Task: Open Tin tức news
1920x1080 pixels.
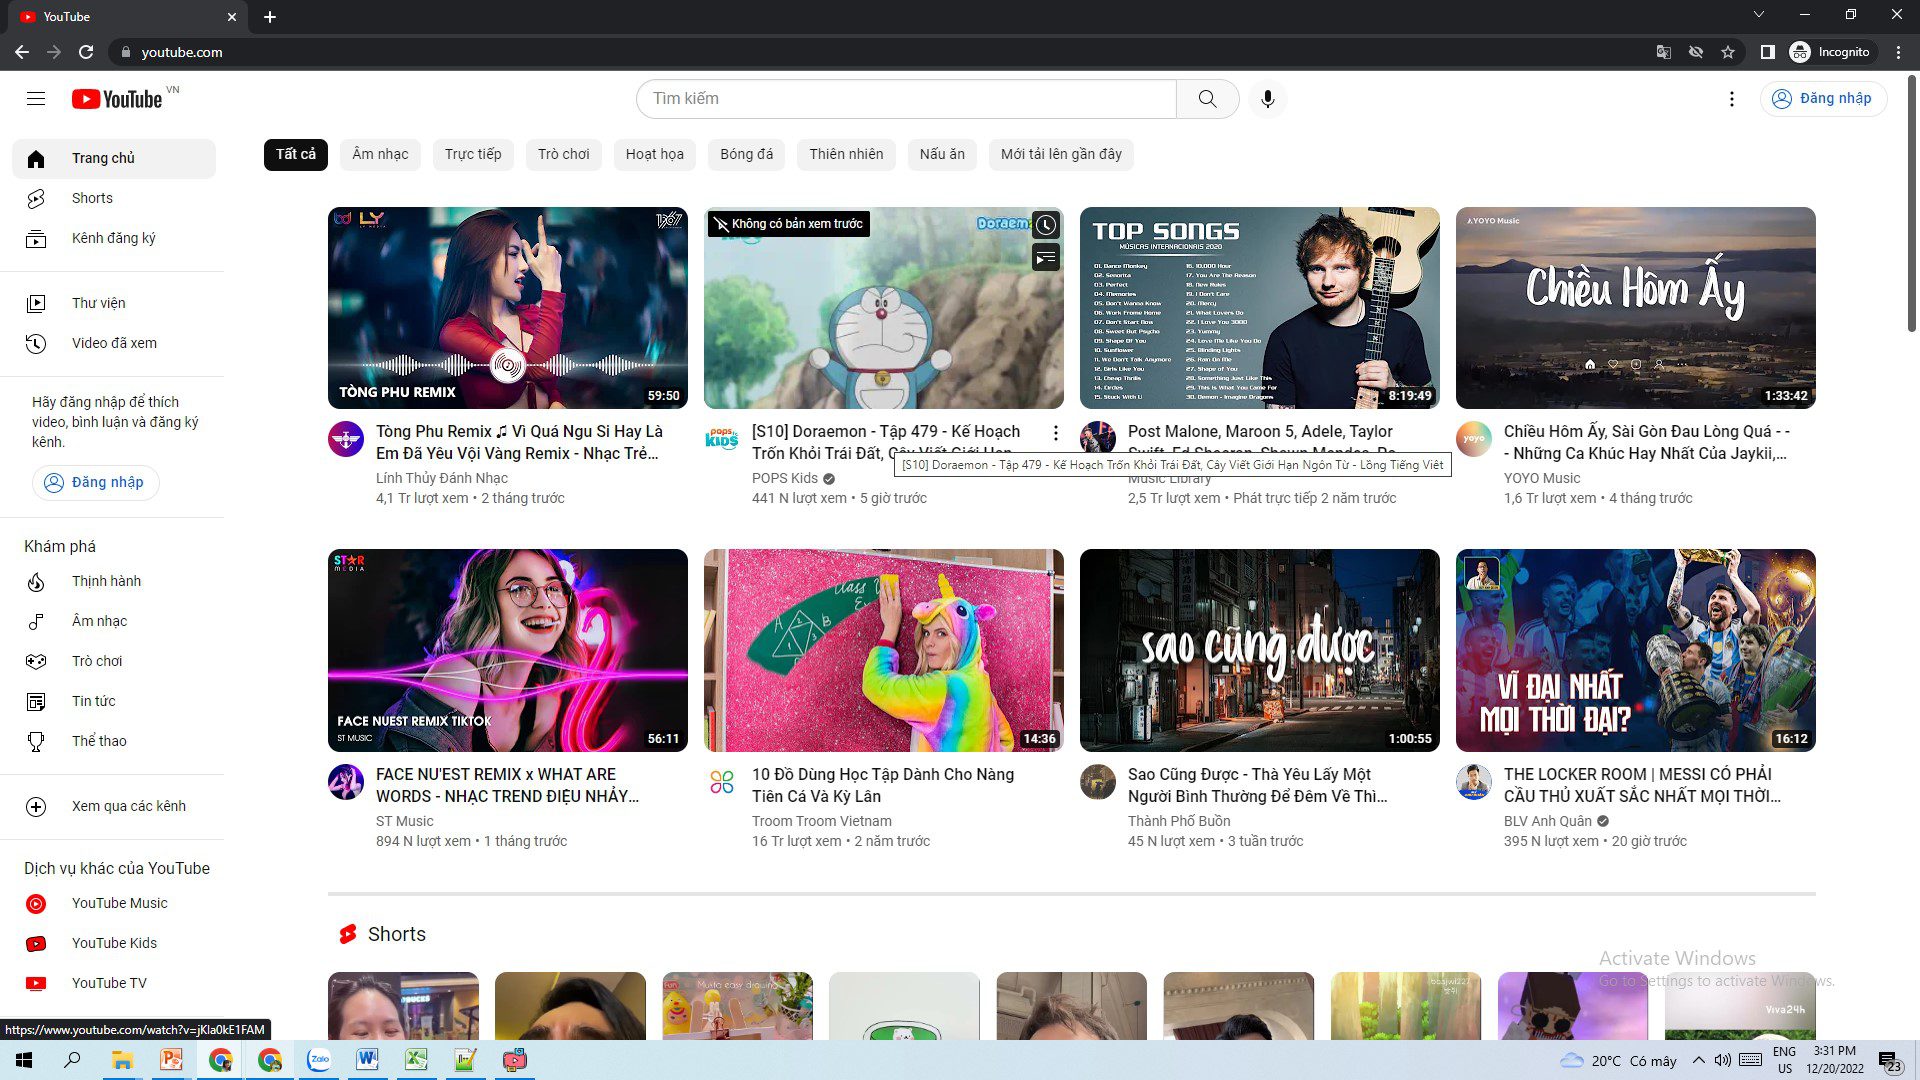Action: 114,701
